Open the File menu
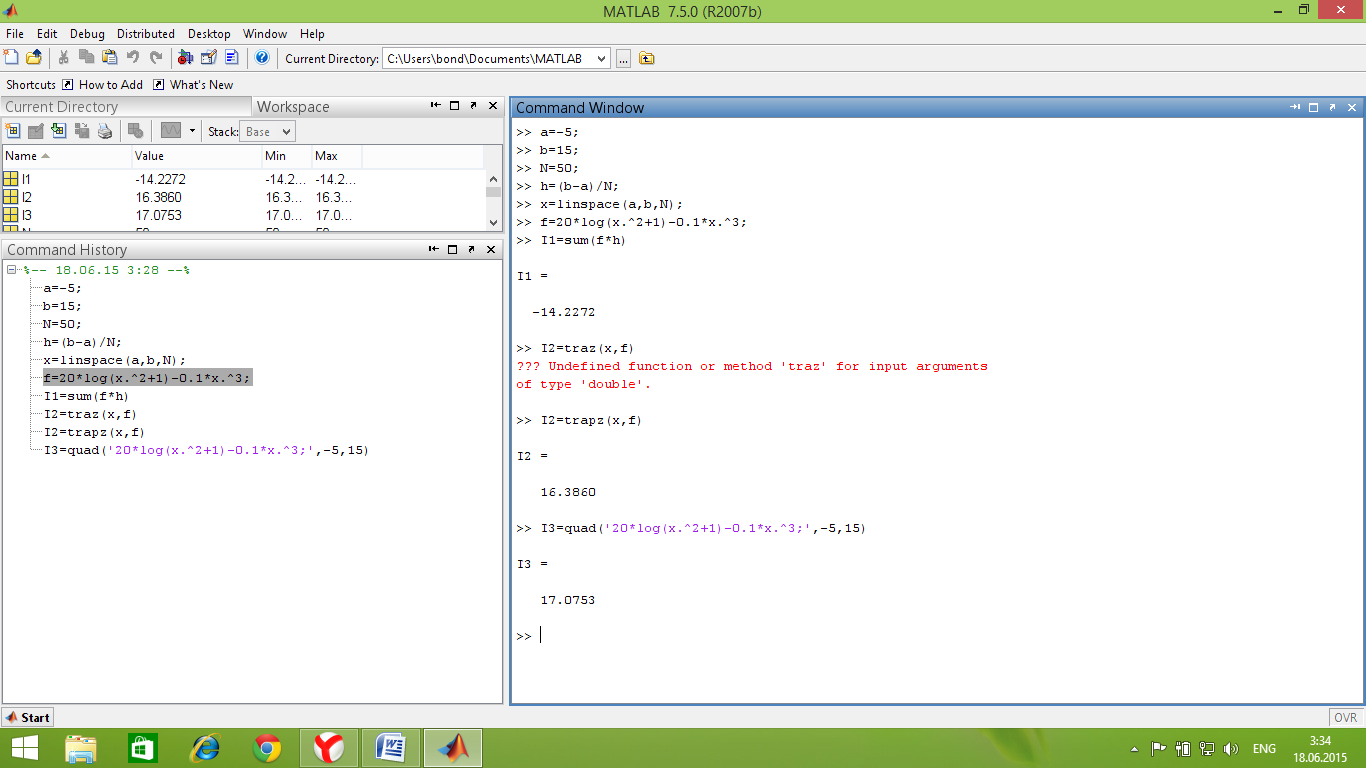The image size is (1366, 768). pyautogui.click(x=14, y=33)
